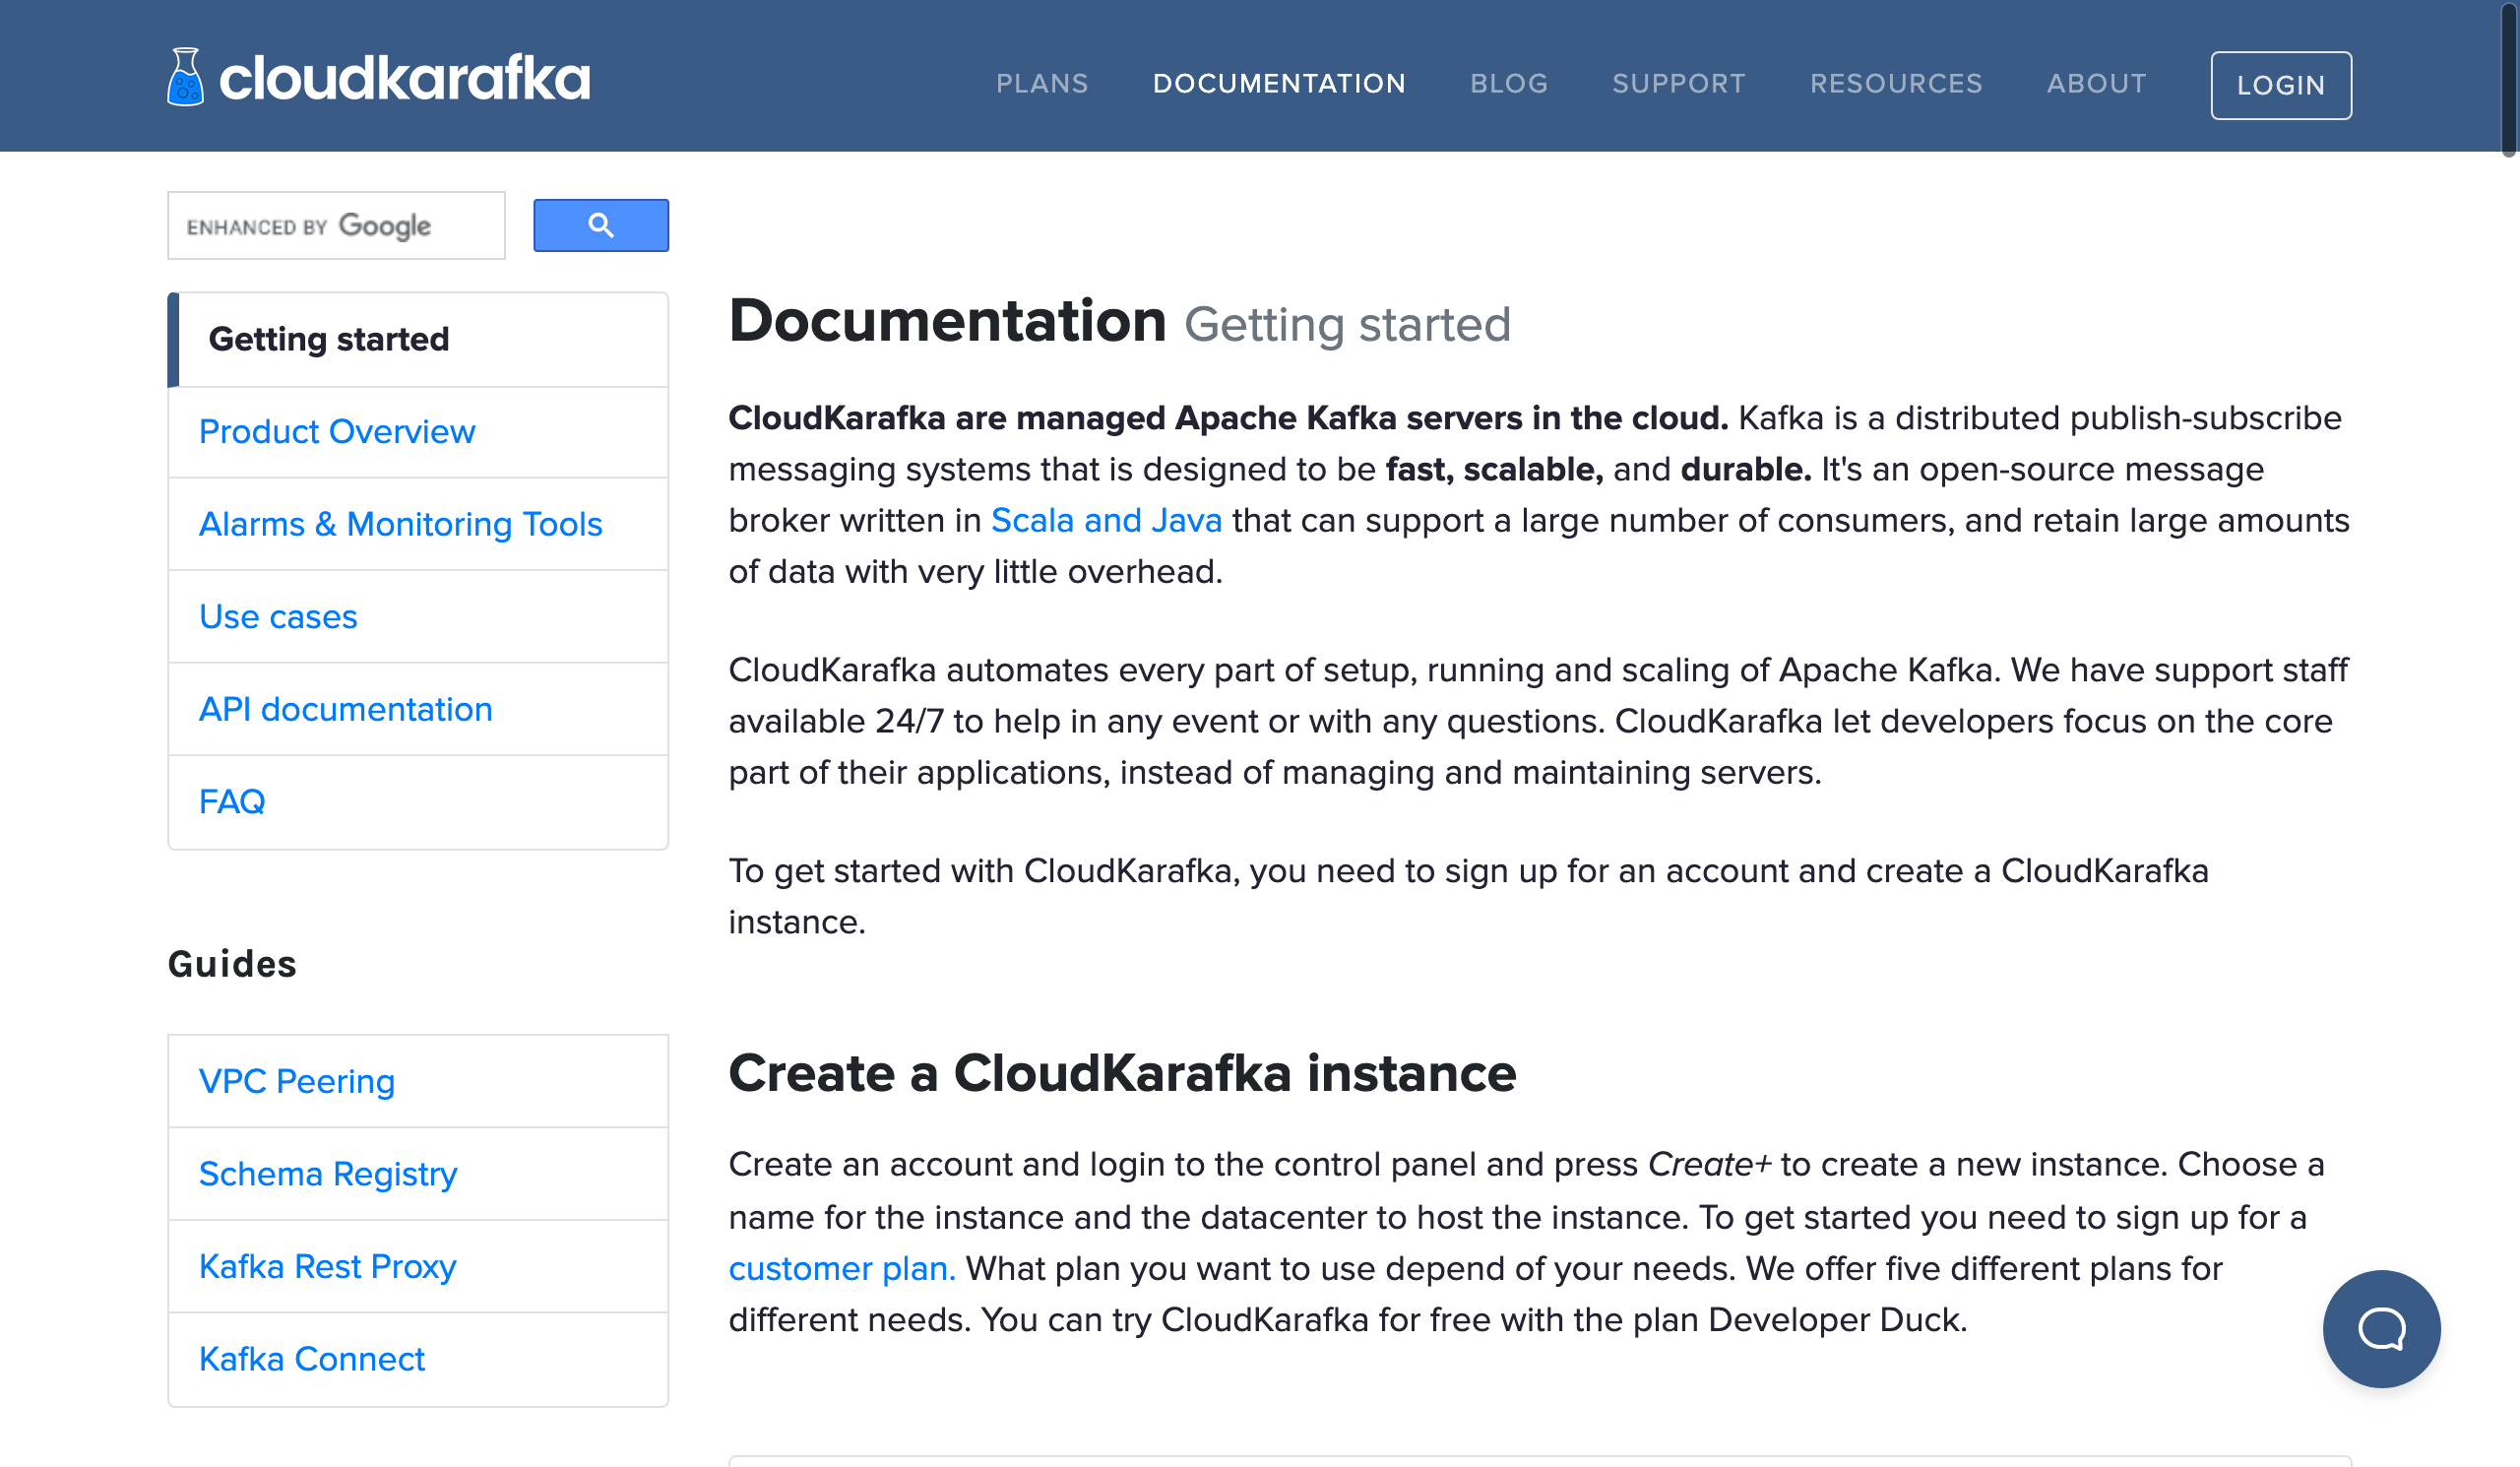Select Getting started in the sidebar

pos(418,339)
